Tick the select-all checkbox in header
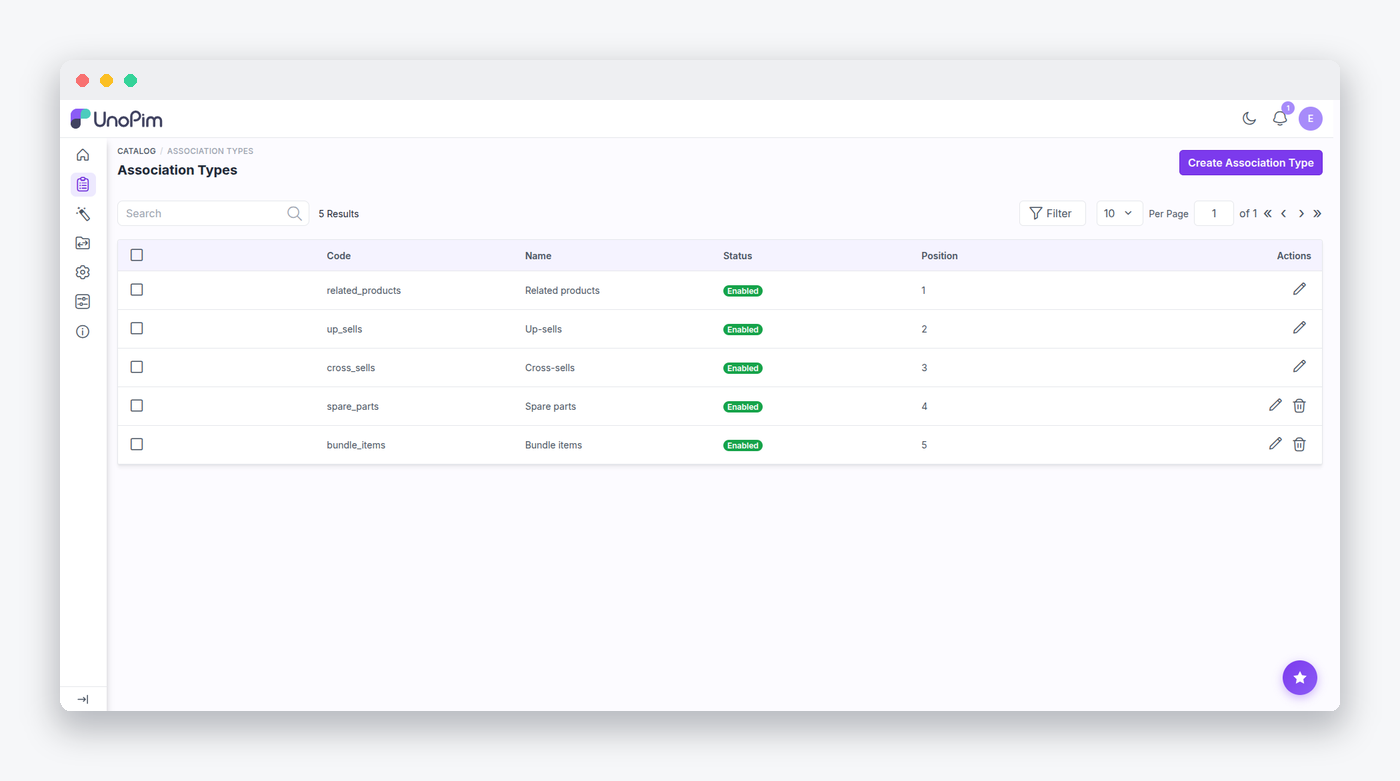Image resolution: width=1400 pixels, height=781 pixels. (137, 255)
